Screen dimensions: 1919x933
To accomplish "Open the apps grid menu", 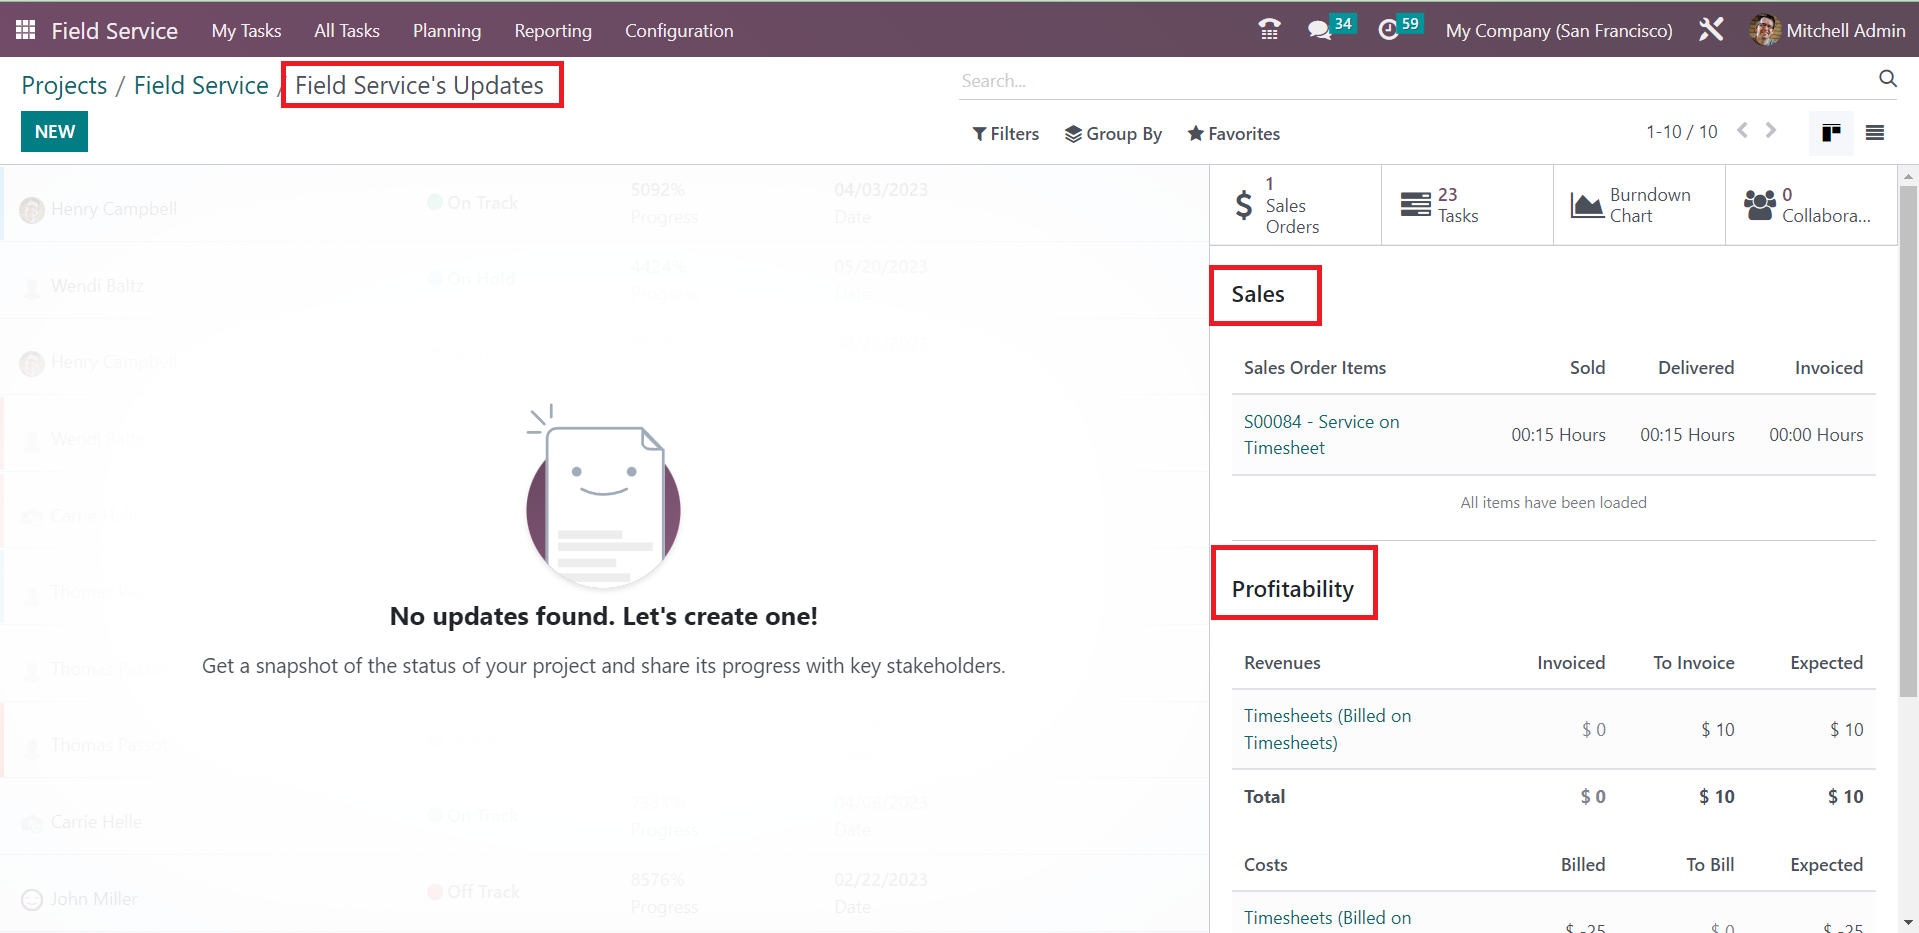I will [26, 30].
